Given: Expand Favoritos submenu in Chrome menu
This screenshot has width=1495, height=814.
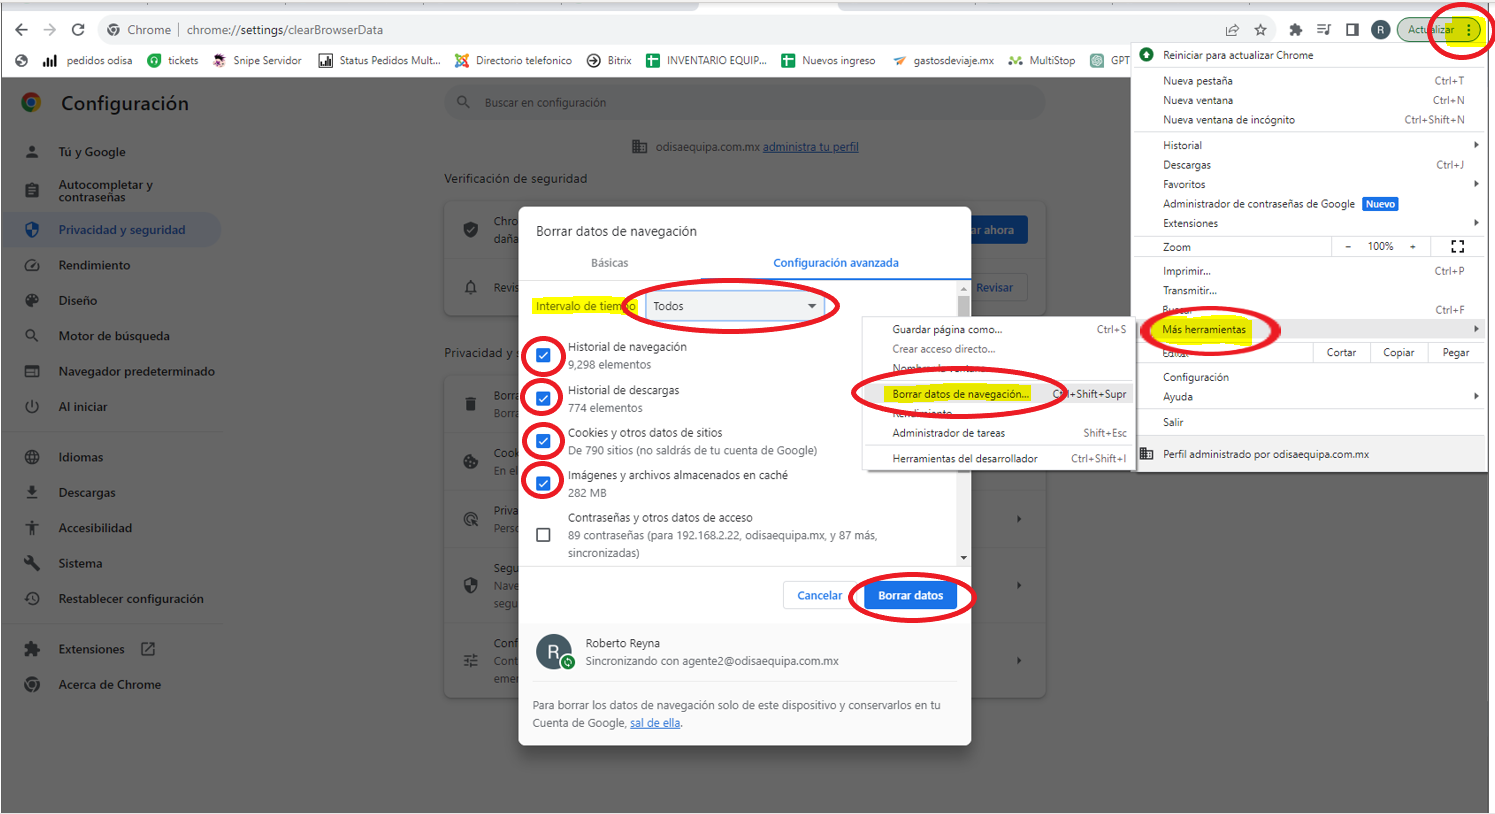Looking at the screenshot, I should point(1310,184).
